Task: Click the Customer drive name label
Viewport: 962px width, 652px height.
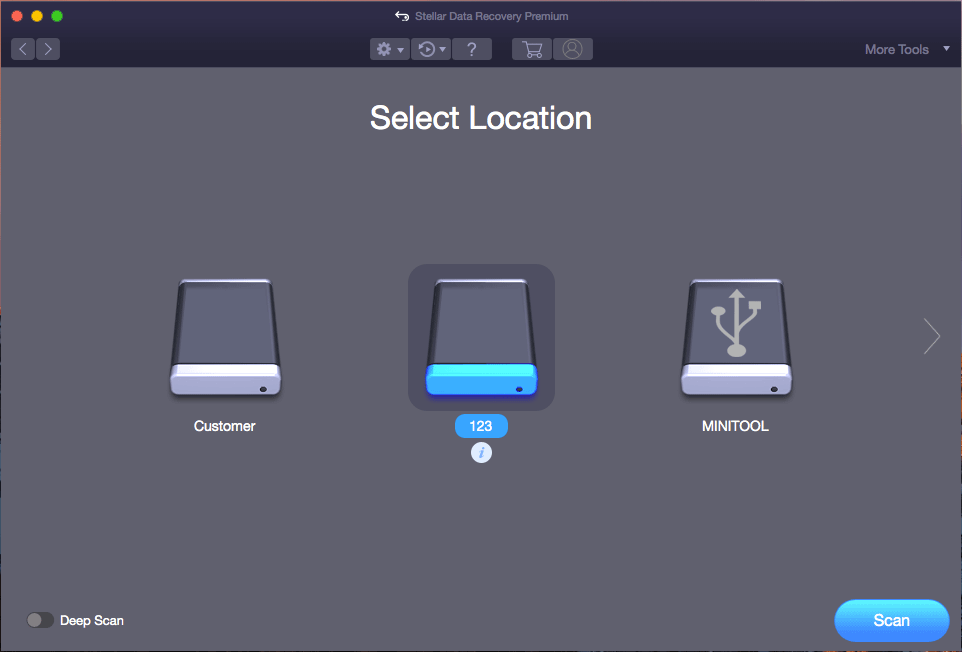Action: tap(225, 426)
